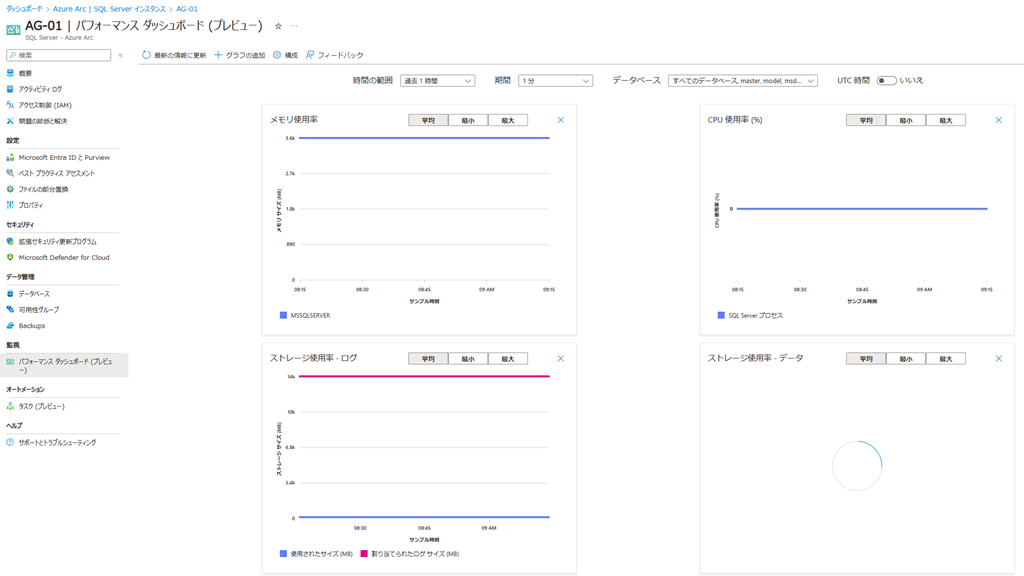Open Microsoft Defender for Cloud

pos(64,257)
